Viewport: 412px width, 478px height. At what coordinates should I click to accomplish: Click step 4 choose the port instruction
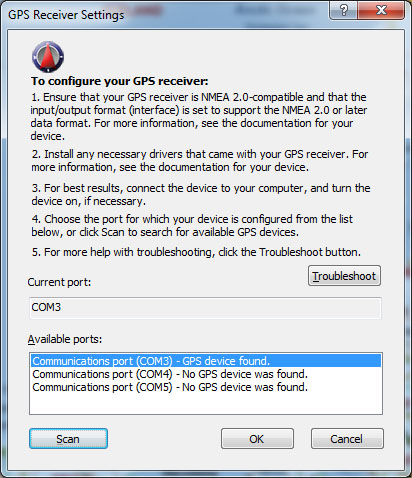point(192,225)
